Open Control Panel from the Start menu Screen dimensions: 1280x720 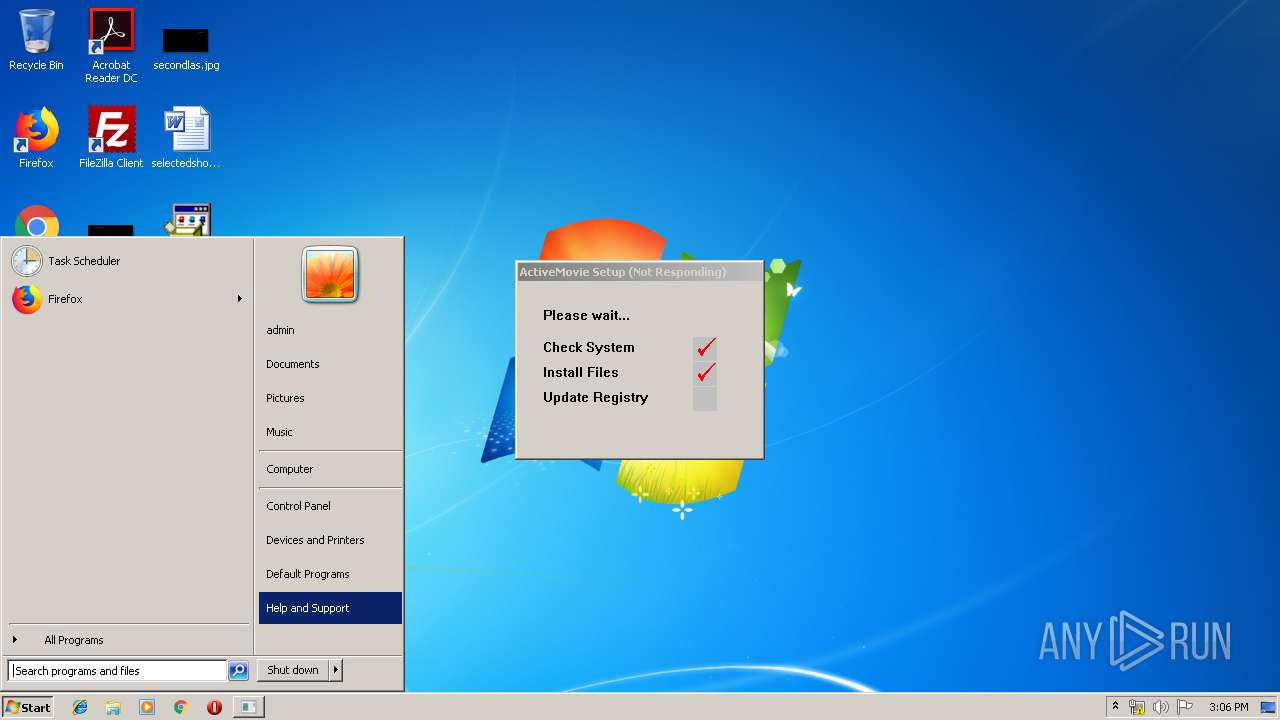pos(330,506)
